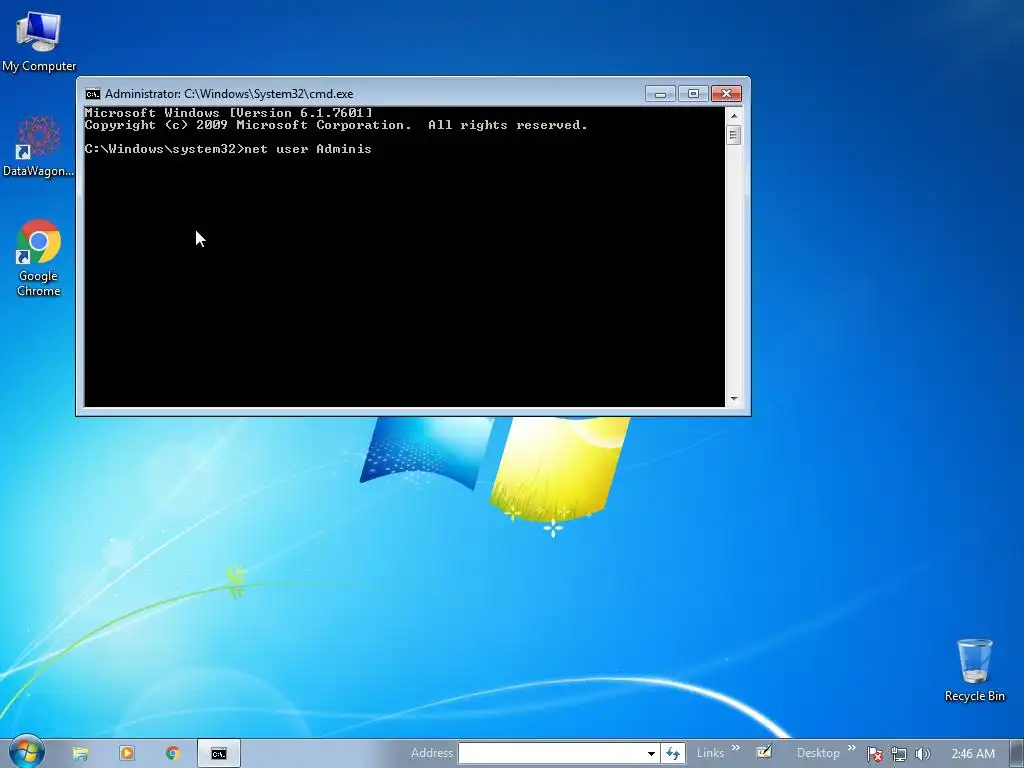Click the Address toolbar label
This screenshot has width=1024, height=768.
click(x=432, y=753)
